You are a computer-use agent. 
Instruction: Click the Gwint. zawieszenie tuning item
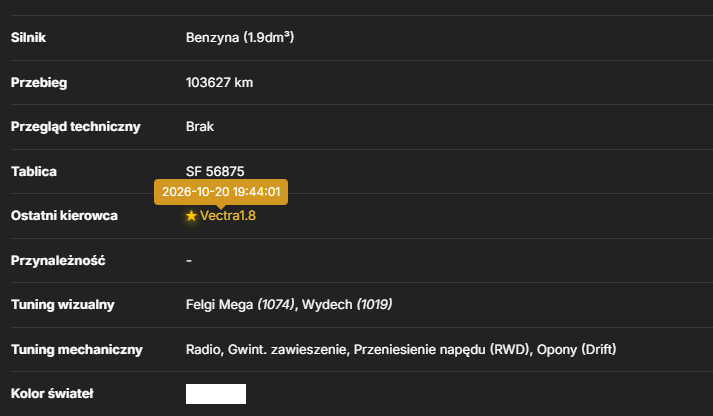pos(287,350)
